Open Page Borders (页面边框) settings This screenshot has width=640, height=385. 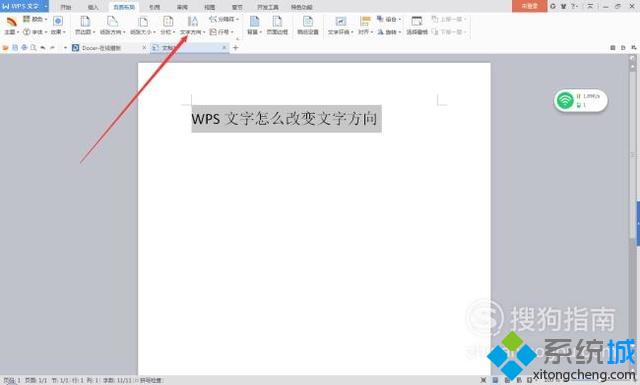click(277, 25)
